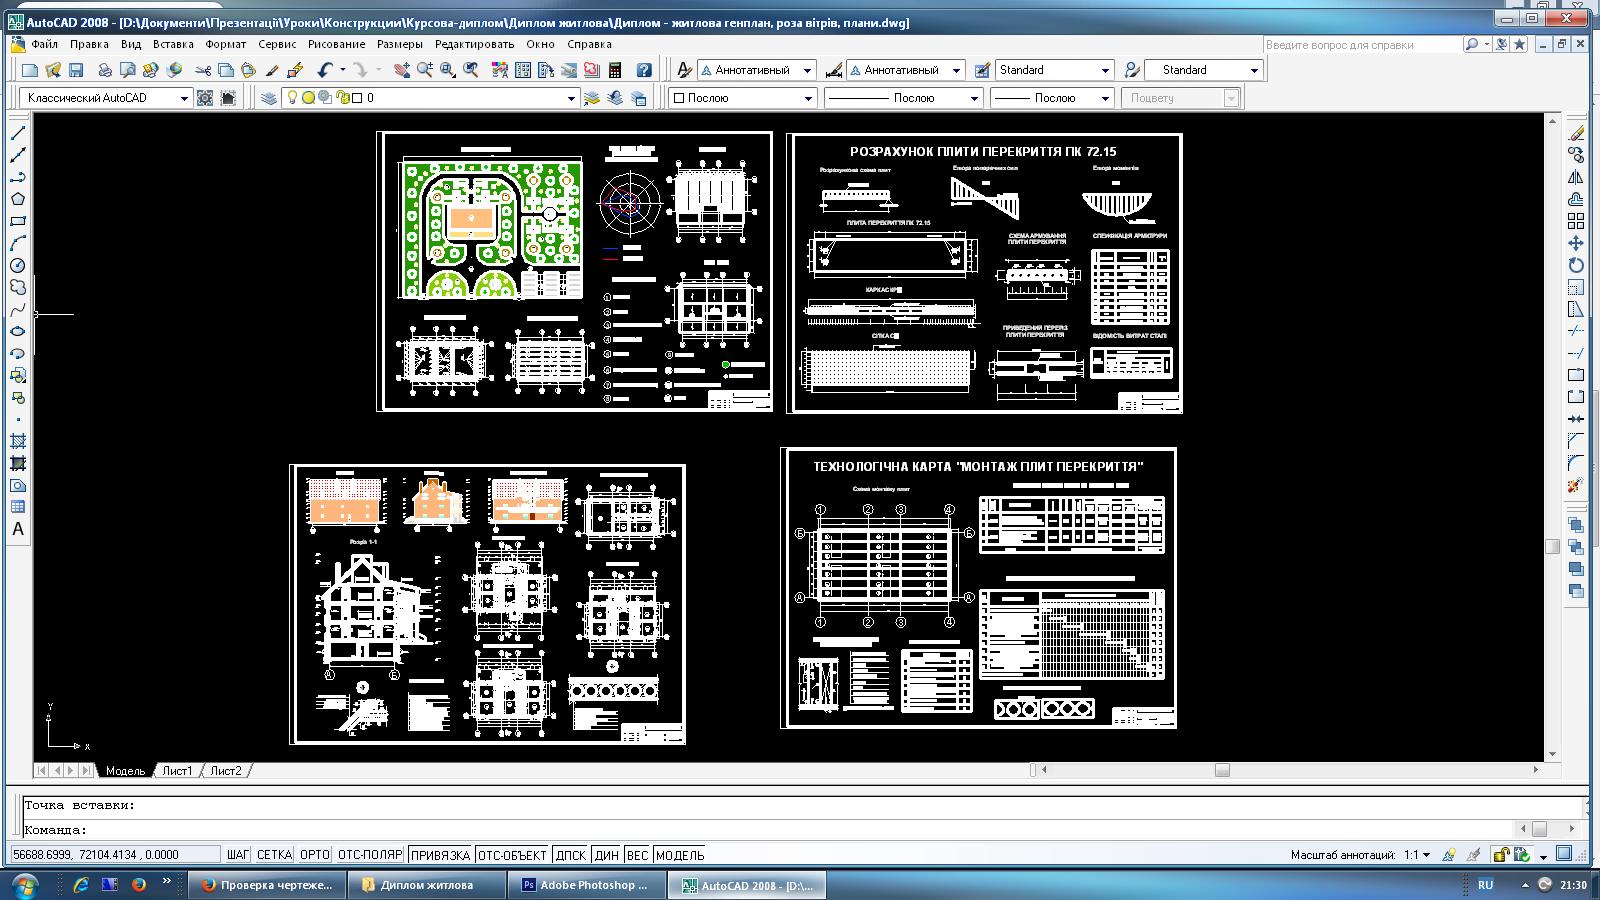The image size is (1600, 900).
Task: Select the Hatch tool
Action: click(18, 441)
